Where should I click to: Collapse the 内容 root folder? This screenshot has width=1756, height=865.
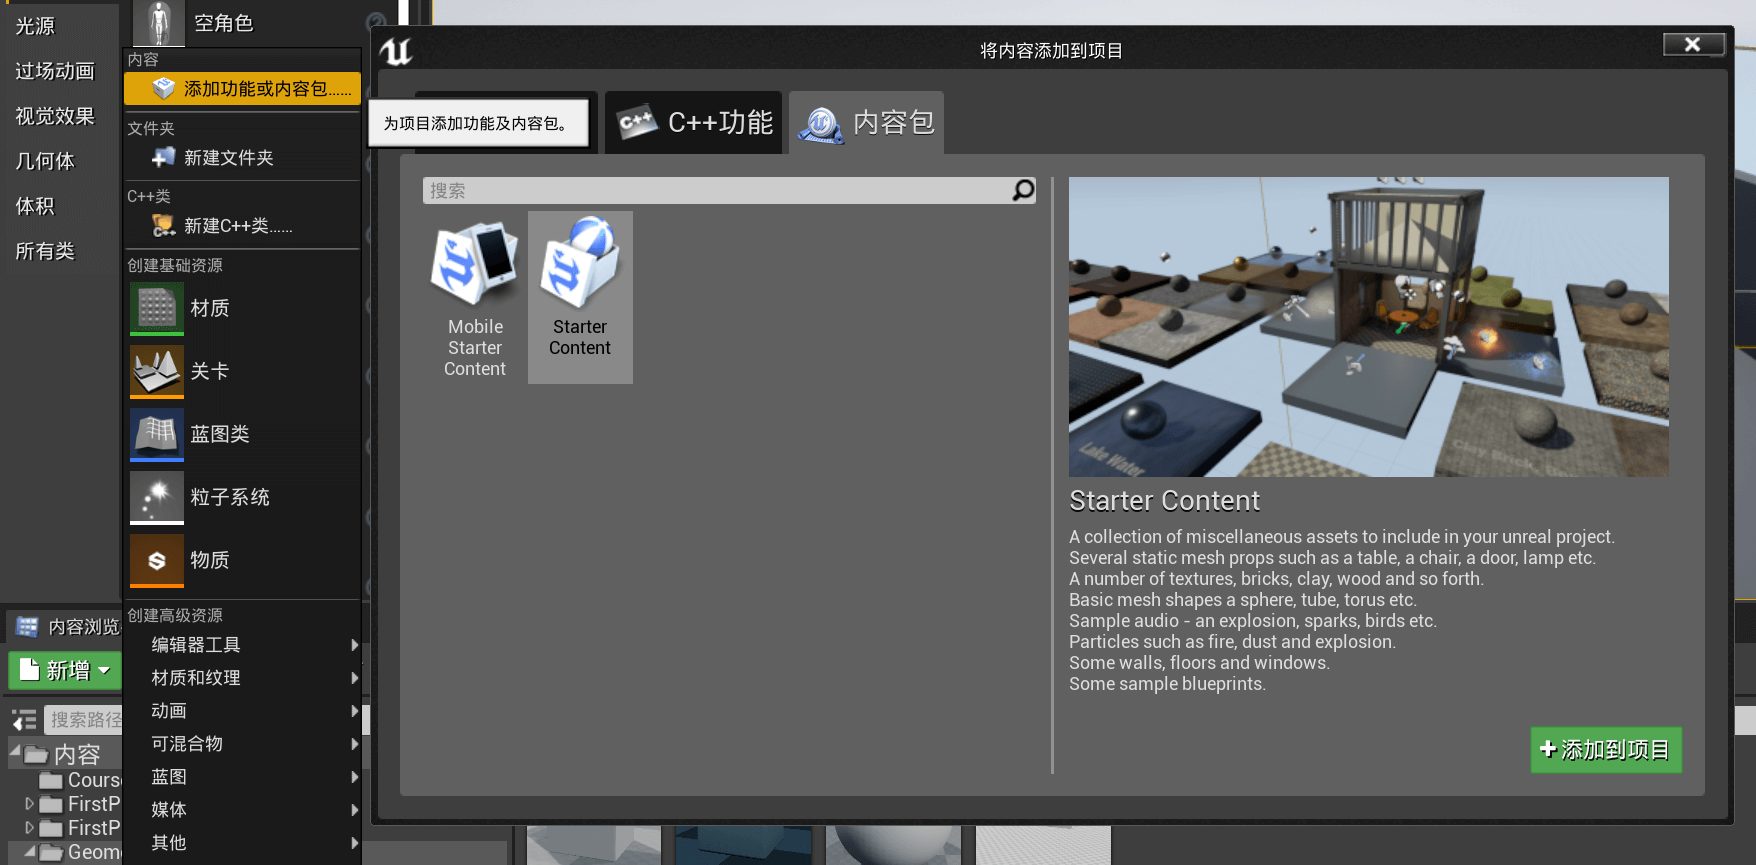(x=15, y=752)
